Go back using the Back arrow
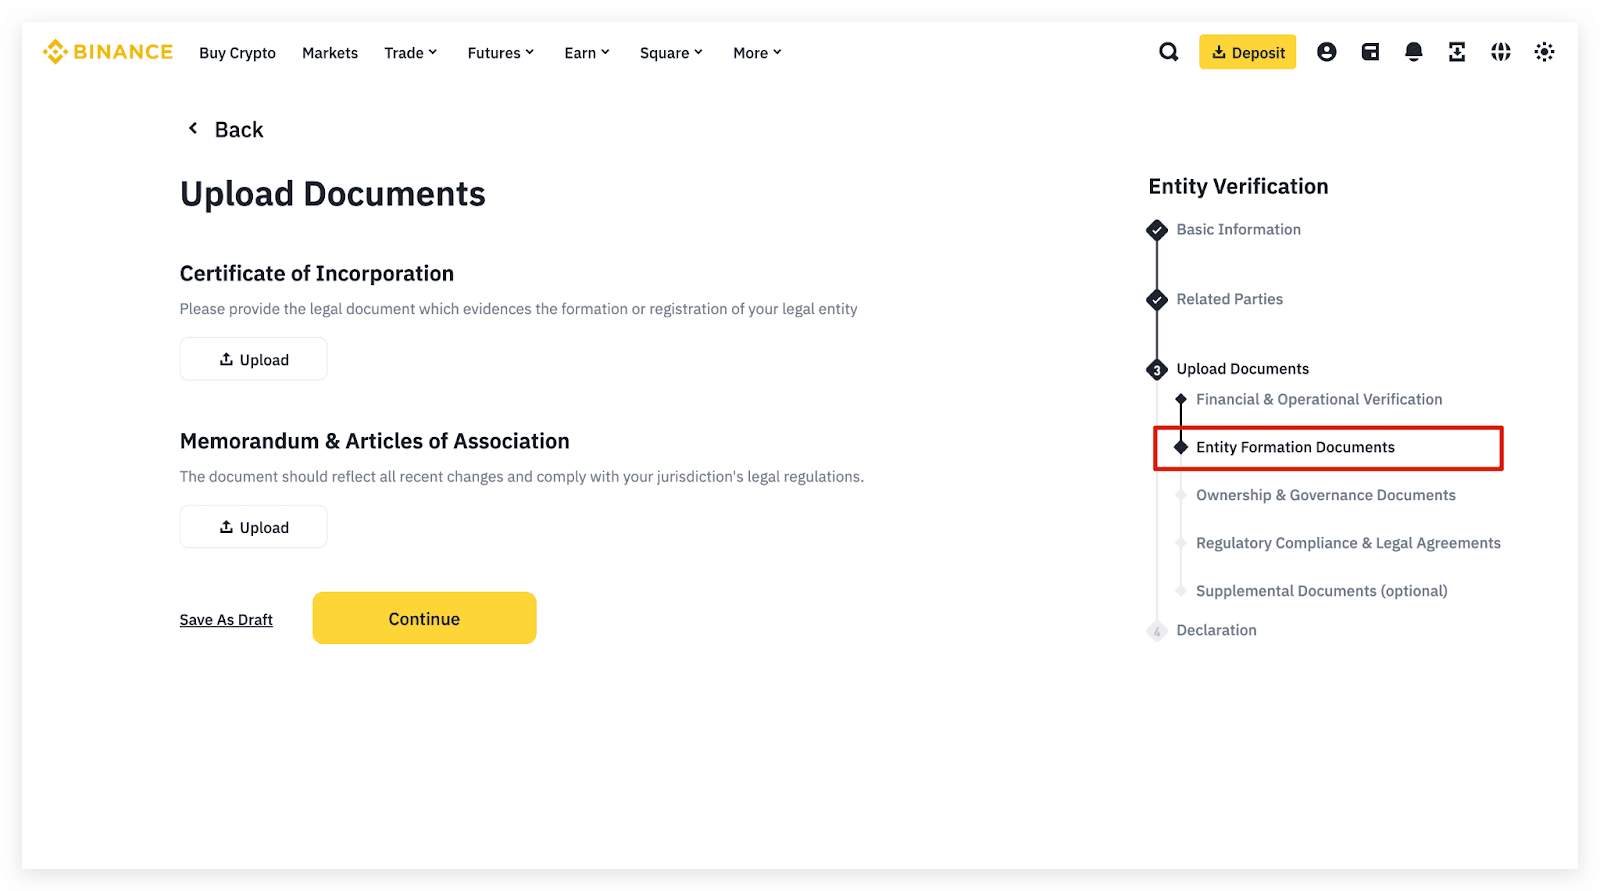The height and width of the screenshot is (891, 1600). 194,129
